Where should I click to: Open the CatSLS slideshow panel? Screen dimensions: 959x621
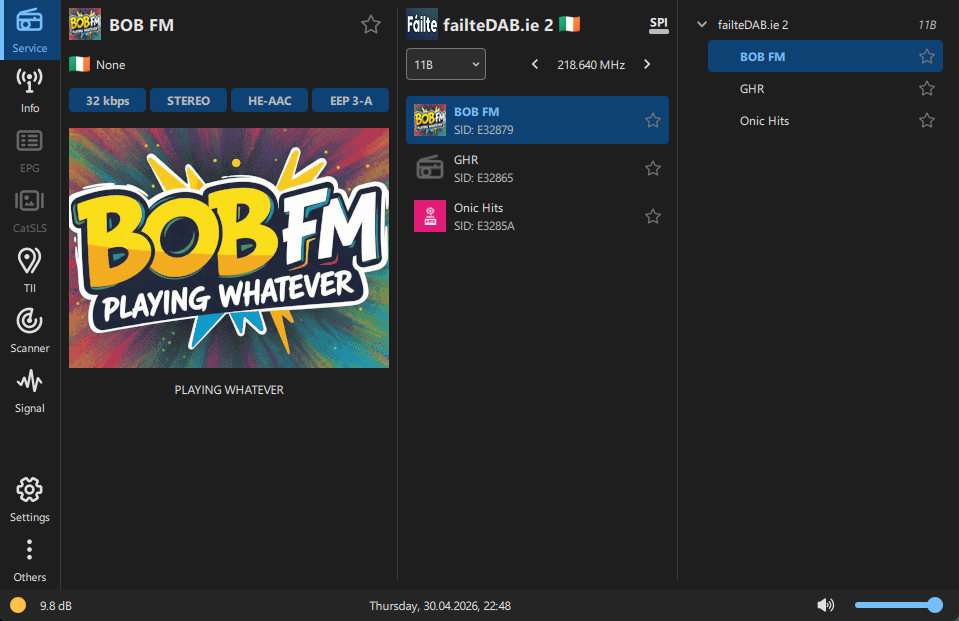pos(29,210)
